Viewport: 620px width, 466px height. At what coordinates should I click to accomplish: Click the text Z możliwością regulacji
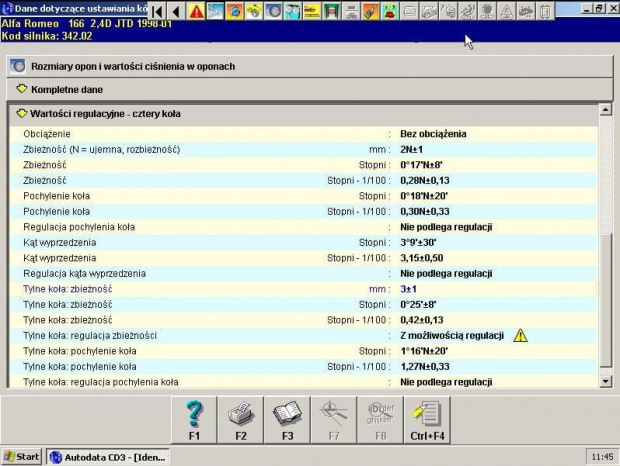coord(452,336)
